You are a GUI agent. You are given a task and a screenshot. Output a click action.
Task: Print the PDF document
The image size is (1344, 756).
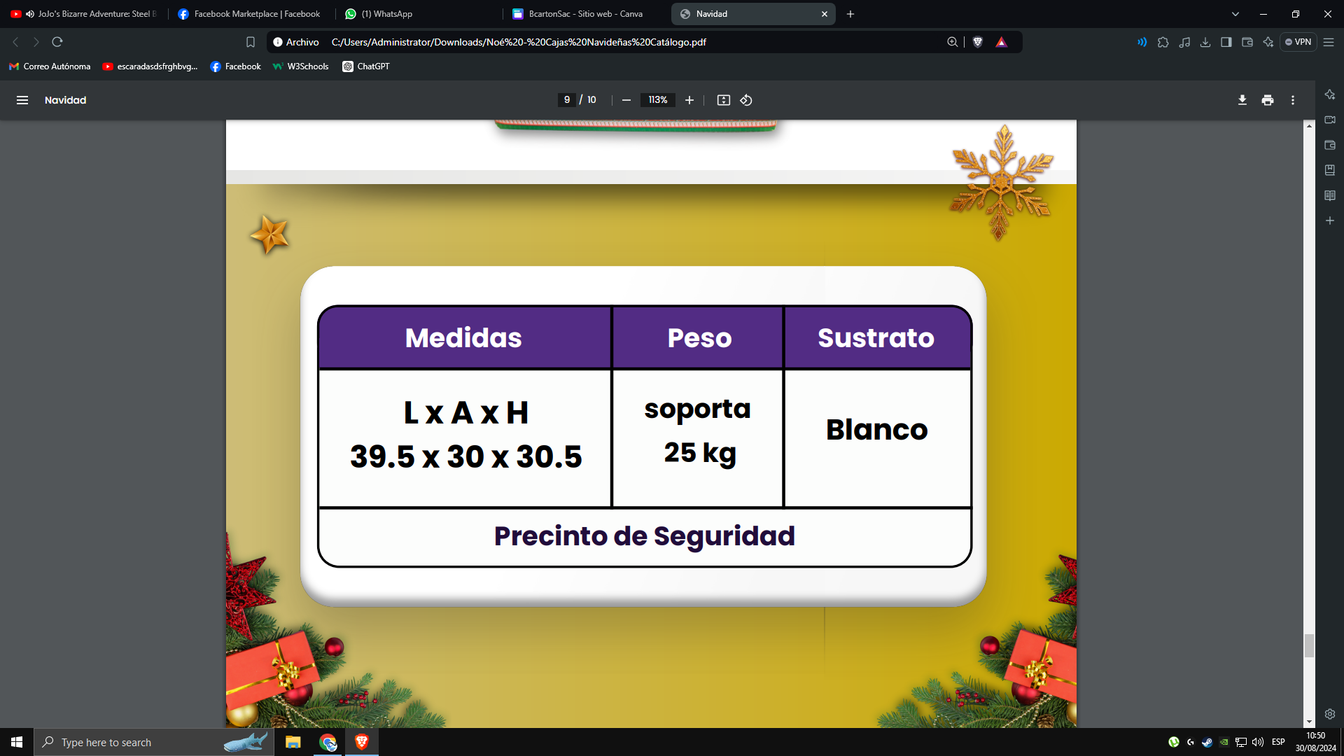coord(1267,100)
